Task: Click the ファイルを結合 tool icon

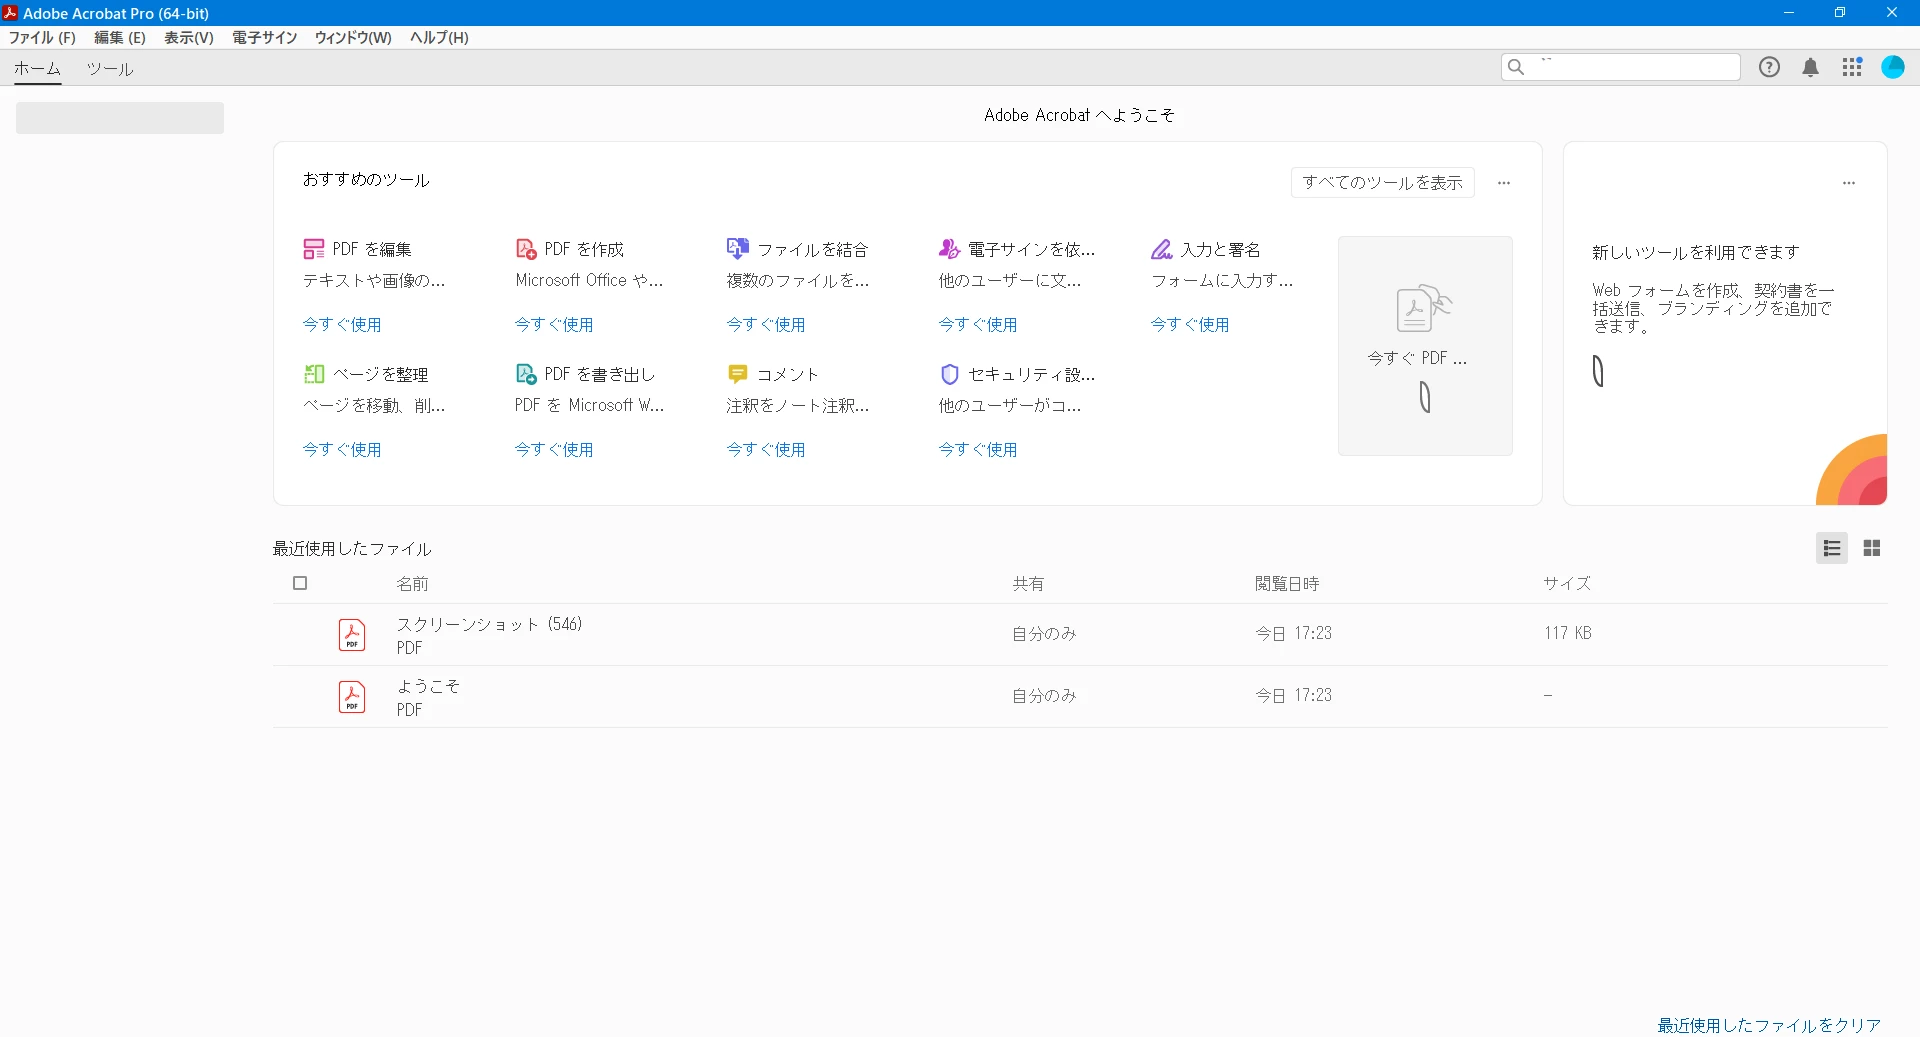Action: (738, 249)
